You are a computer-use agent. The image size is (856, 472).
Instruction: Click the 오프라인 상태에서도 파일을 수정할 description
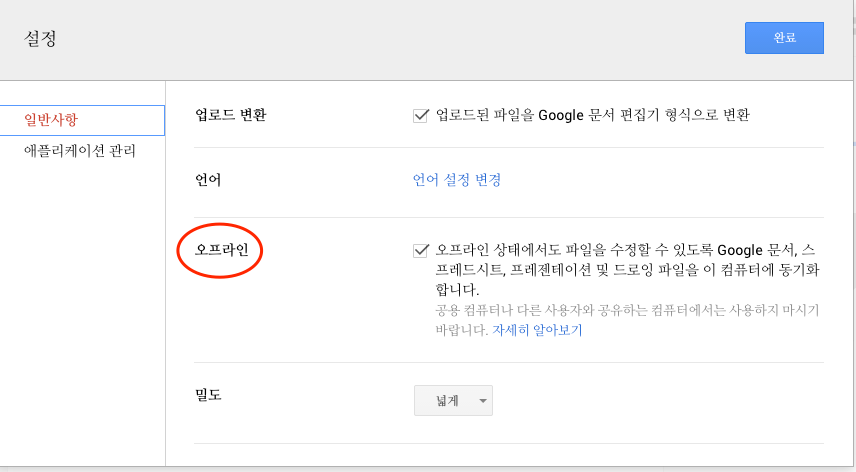pos(627,270)
